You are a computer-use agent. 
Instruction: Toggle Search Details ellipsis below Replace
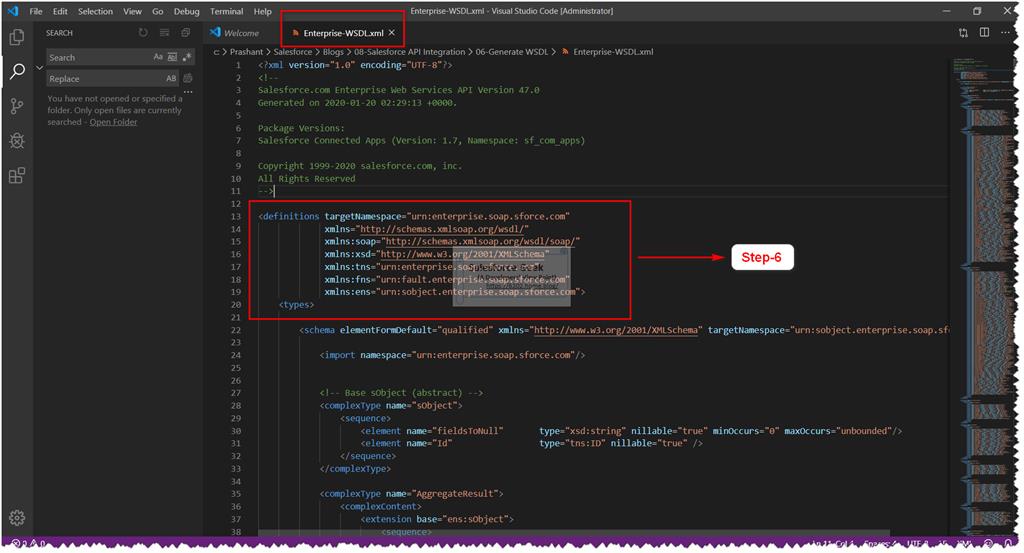point(188,93)
